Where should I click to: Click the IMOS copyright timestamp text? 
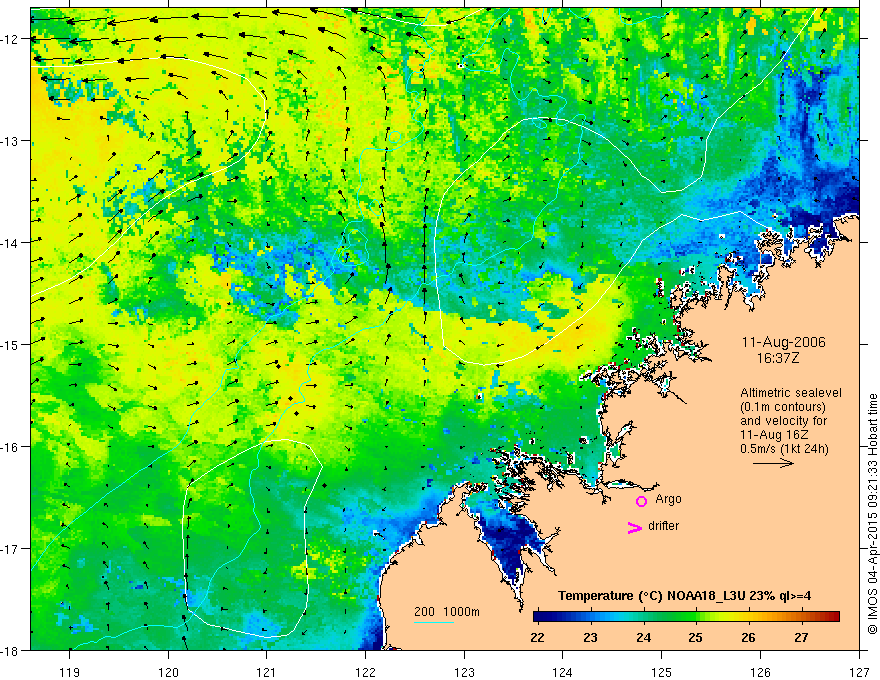coord(873,514)
